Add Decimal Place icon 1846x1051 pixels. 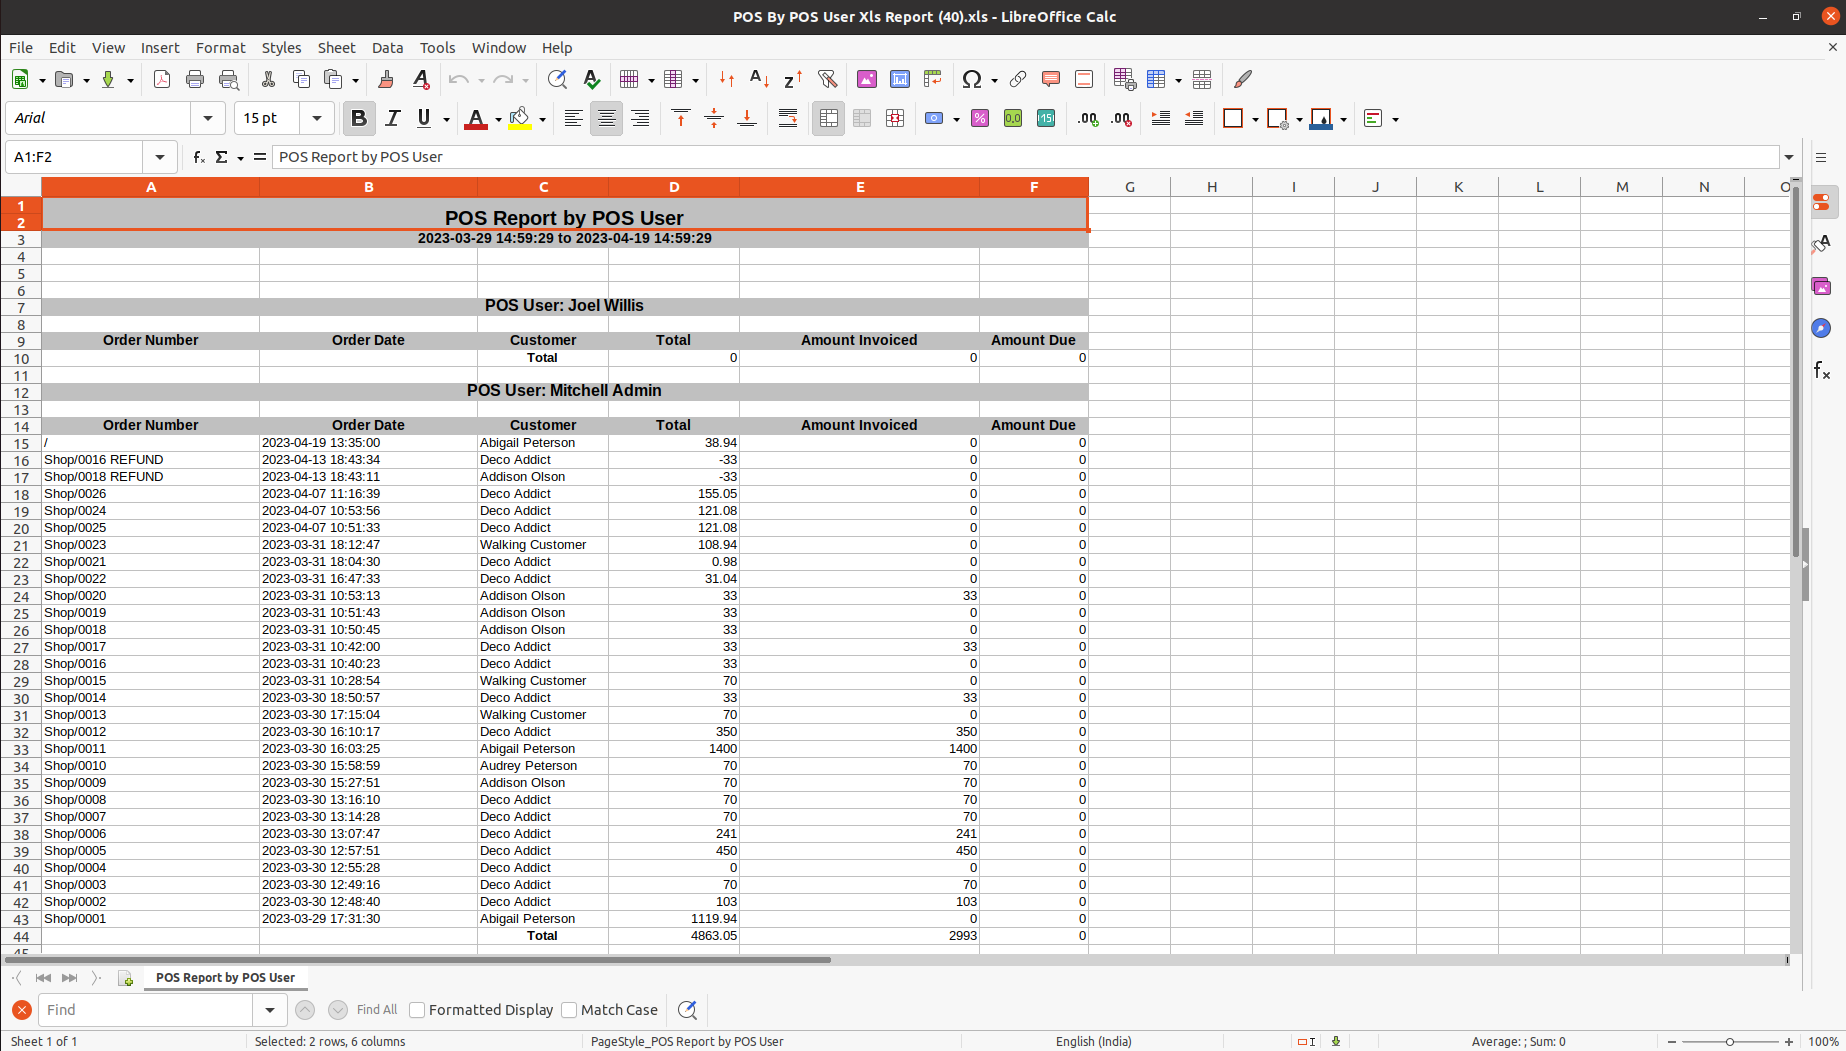click(x=1088, y=118)
